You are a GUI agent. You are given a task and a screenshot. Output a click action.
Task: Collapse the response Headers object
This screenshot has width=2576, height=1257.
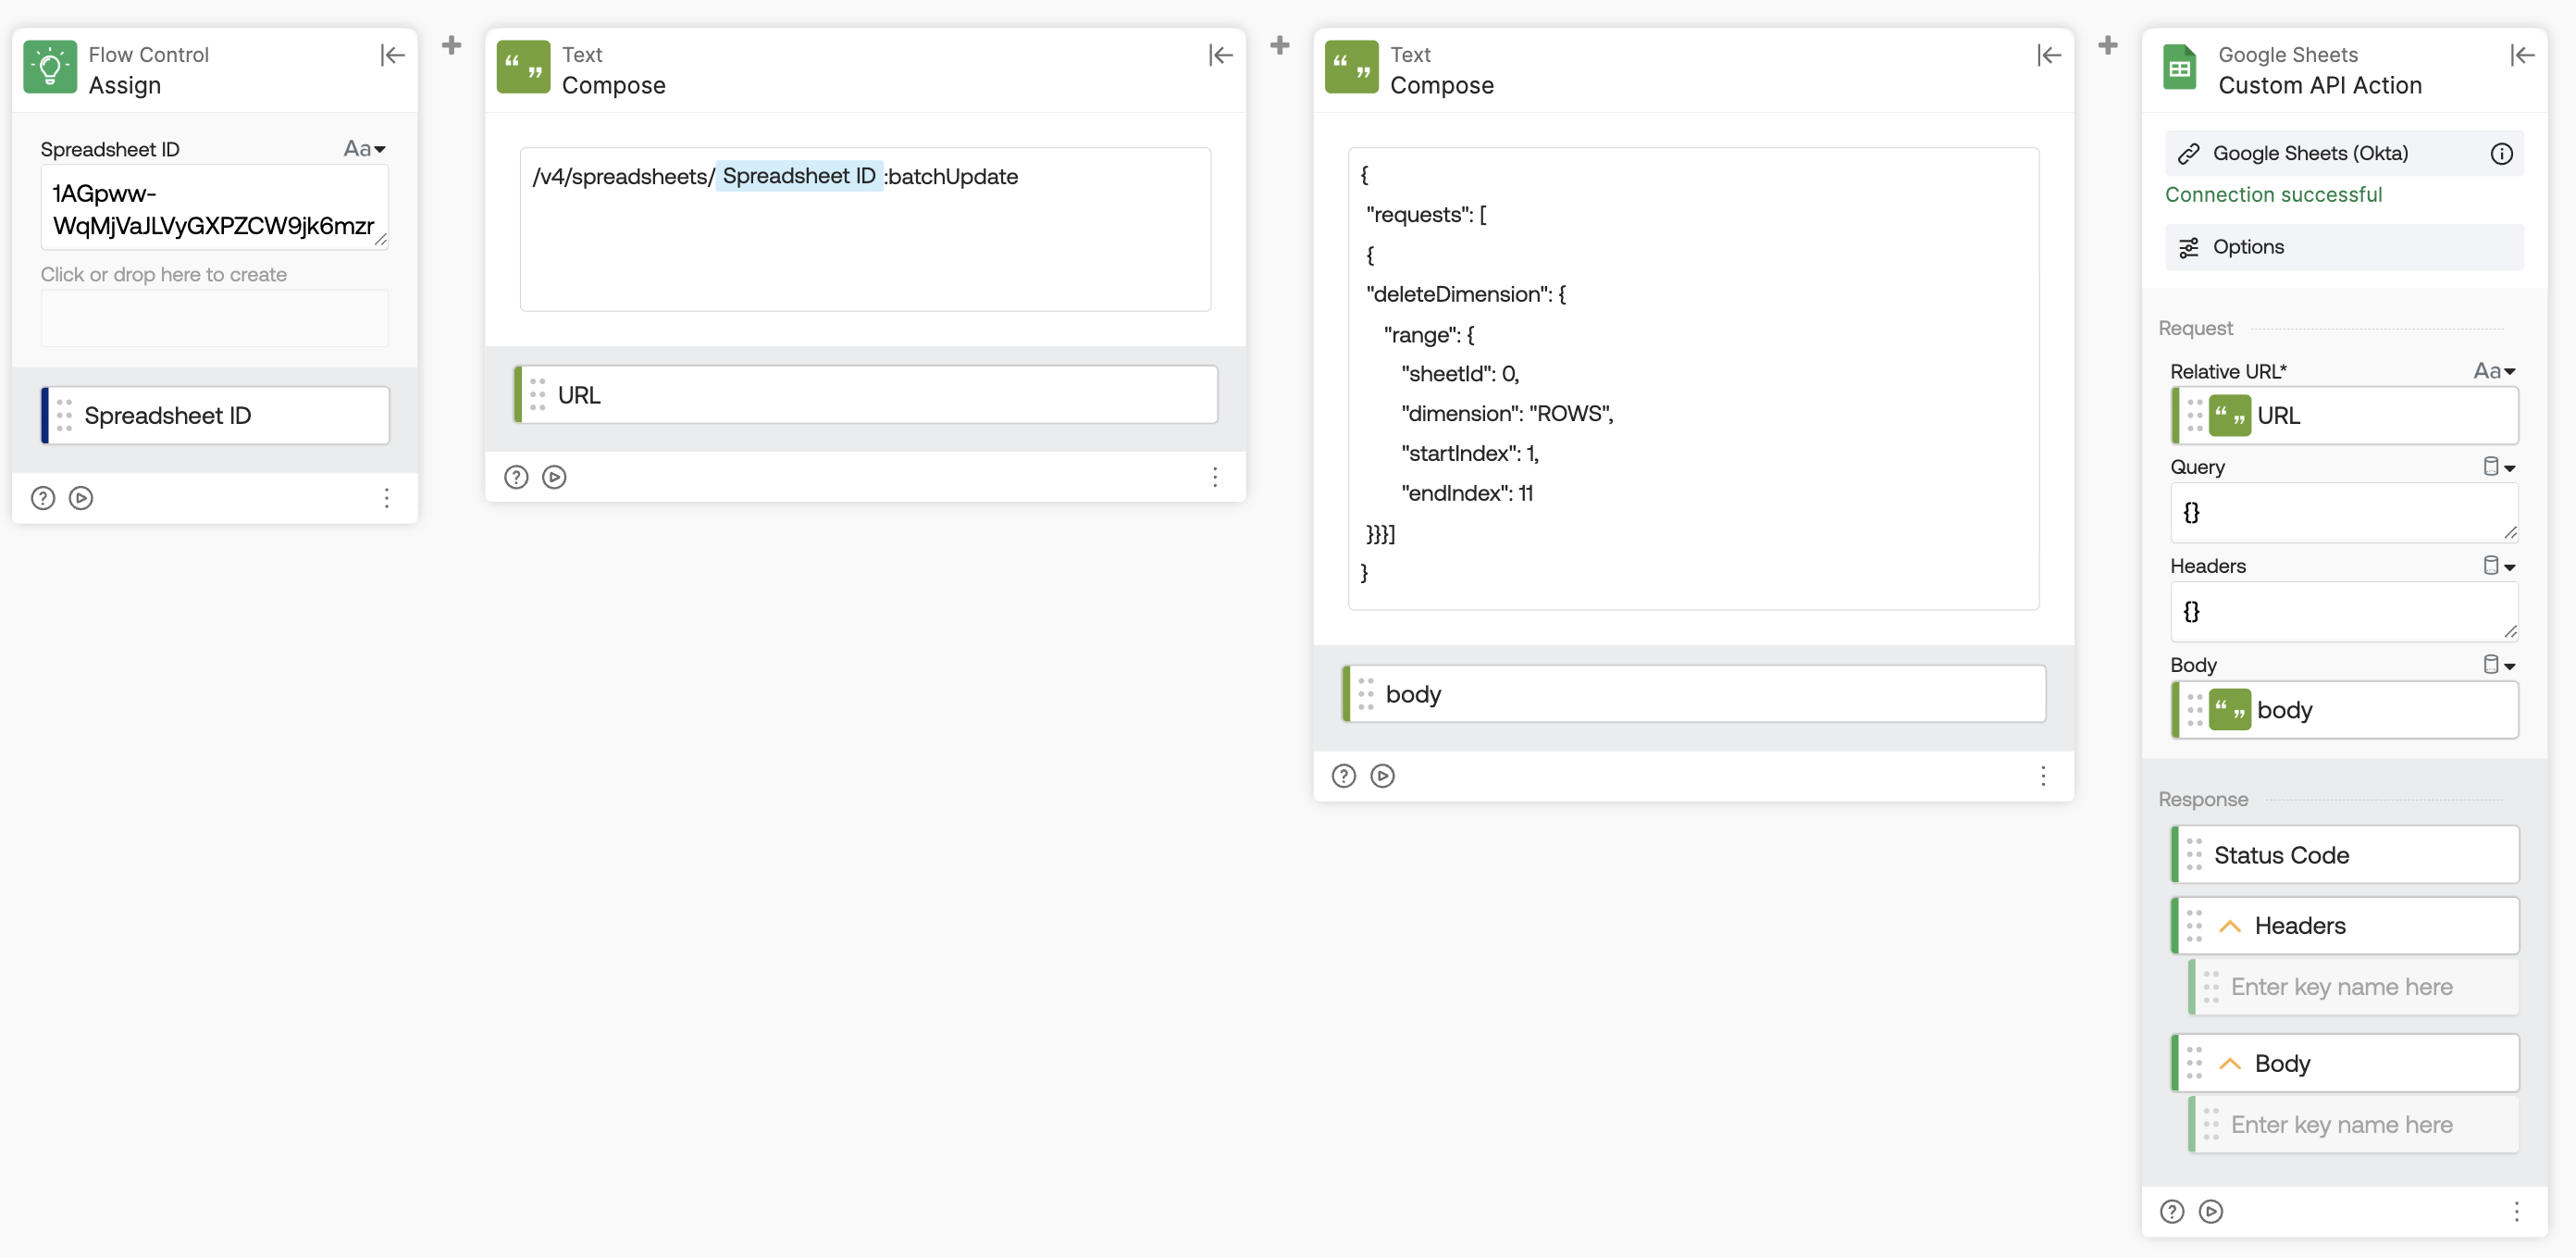pyautogui.click(x=2229, y=926)
